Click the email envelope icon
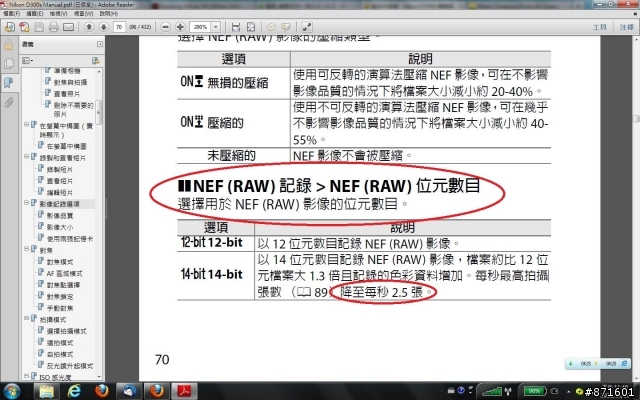 coord(69,27)
